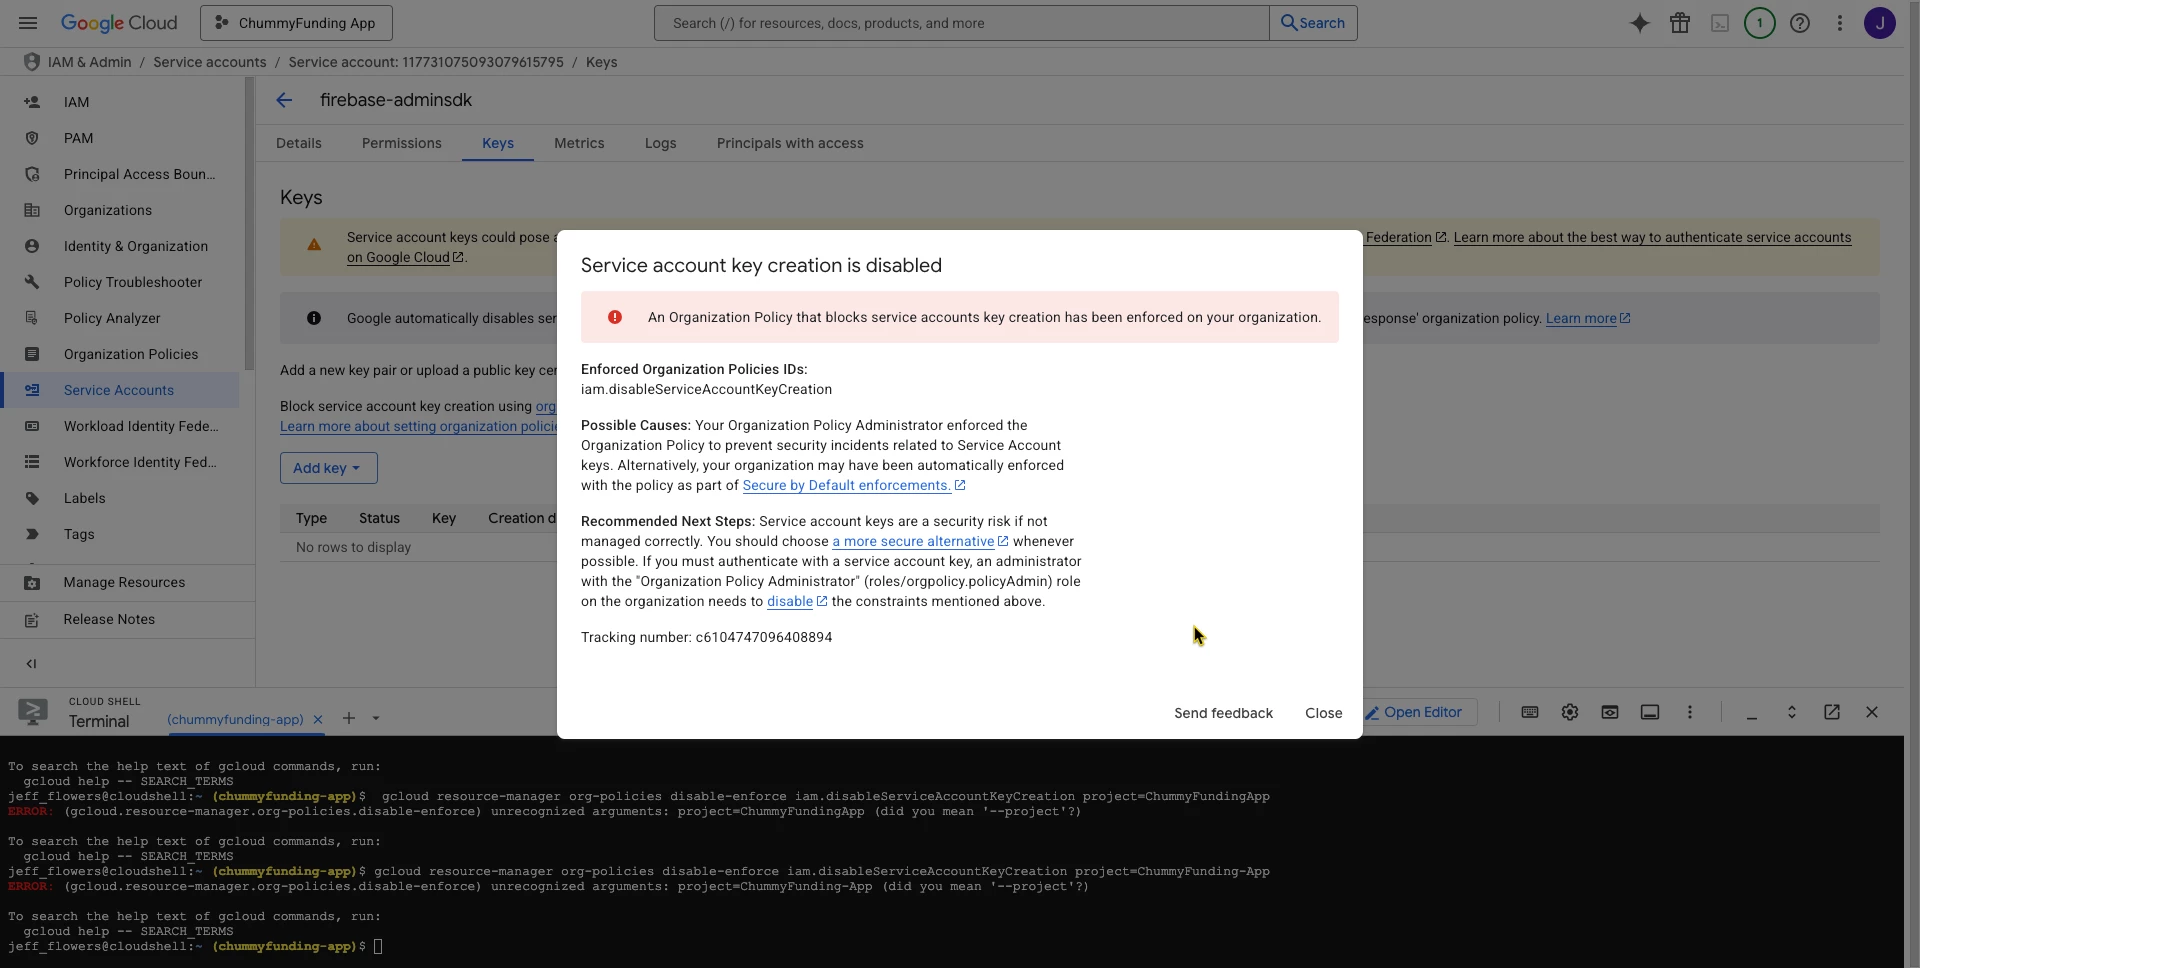Viewport: 2180px width, 968px height.
Task: Select PAM in the sidebar
Action: coord(120,138)
